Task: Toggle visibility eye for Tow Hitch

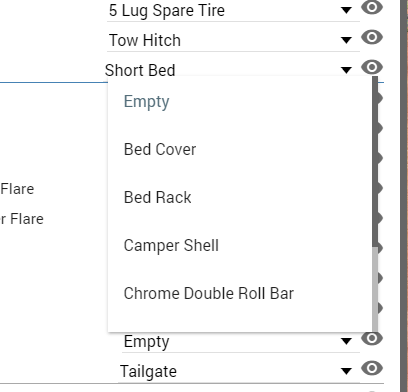Action: (x=372, y=37)
